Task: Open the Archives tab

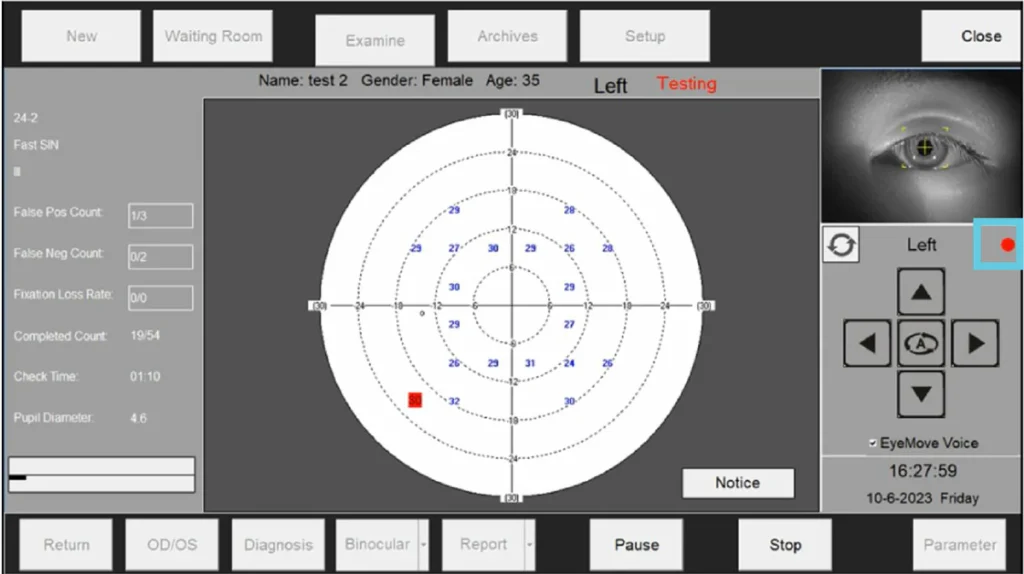Action: pyautogui.click(x=507, y=36)
